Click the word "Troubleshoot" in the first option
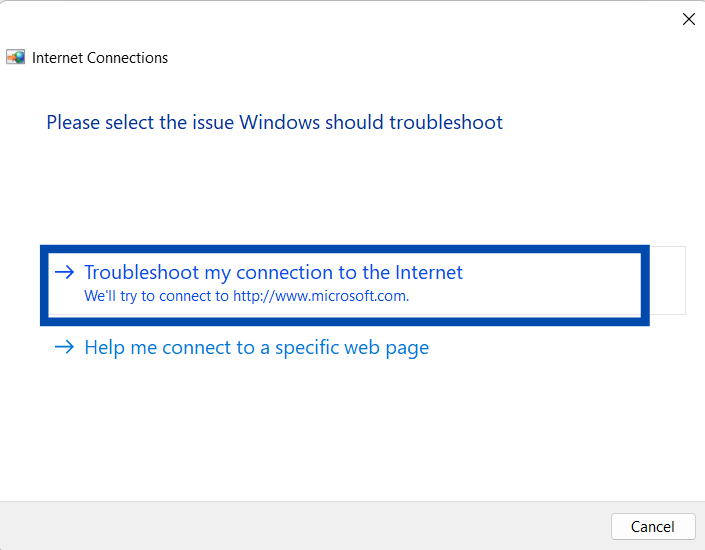This screenshot has height=550, width=705. (142, 272)
